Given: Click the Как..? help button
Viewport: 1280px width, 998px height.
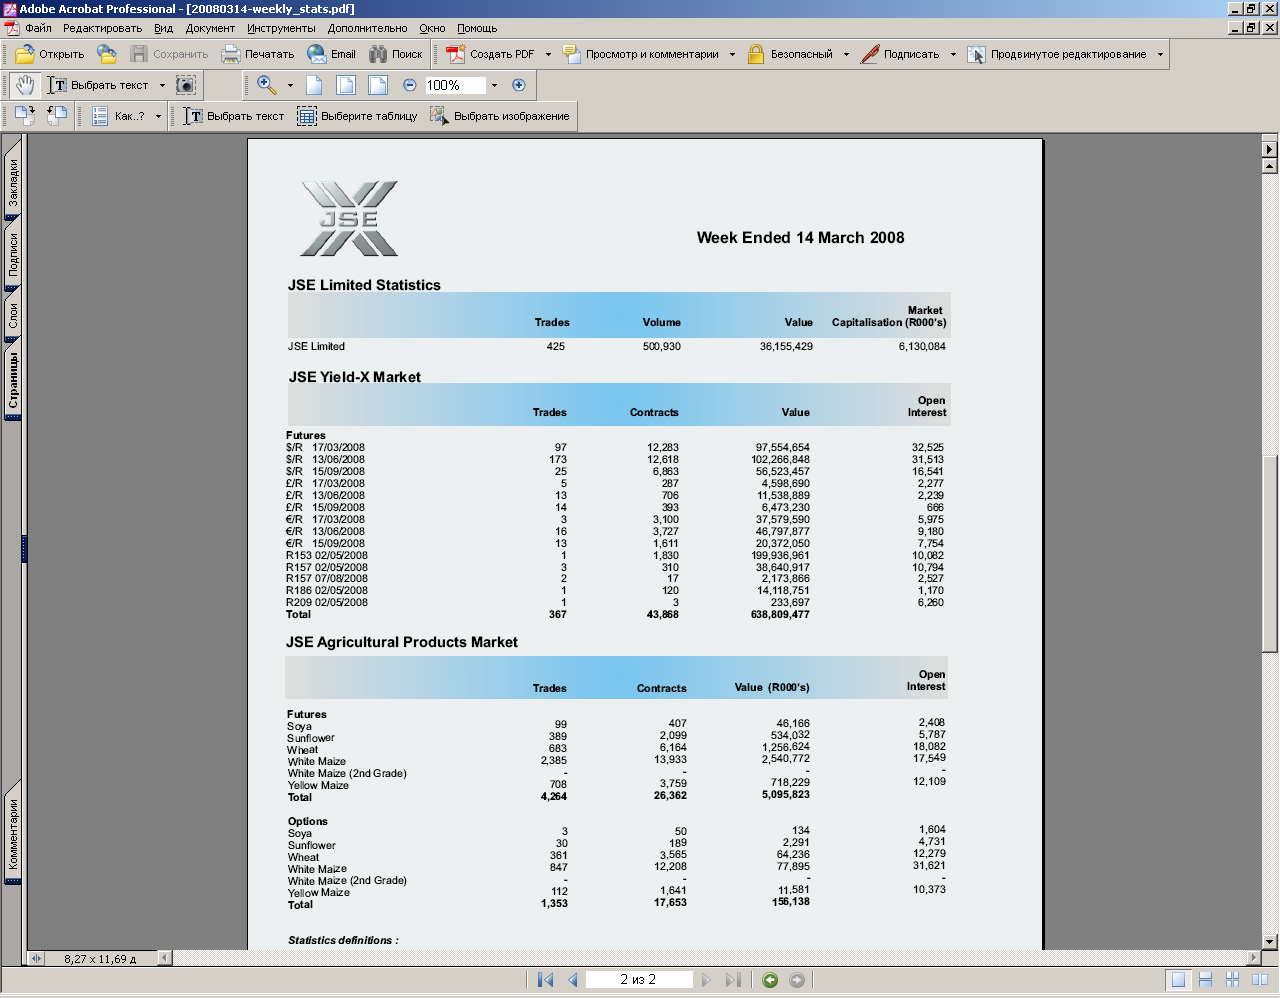Looking at the screenshot, I should (119, 116).
